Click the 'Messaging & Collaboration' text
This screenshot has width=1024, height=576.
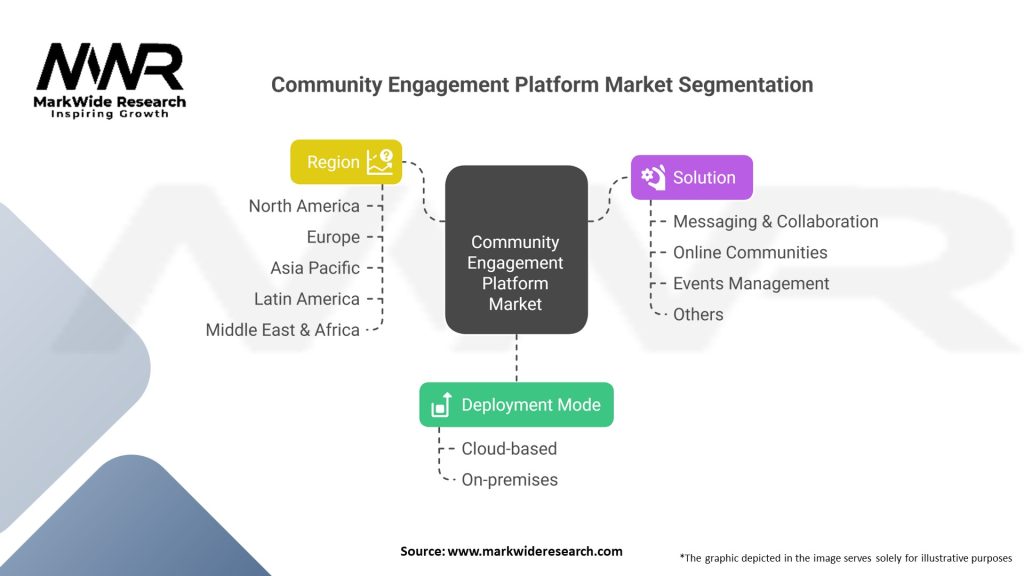(776, 221)
